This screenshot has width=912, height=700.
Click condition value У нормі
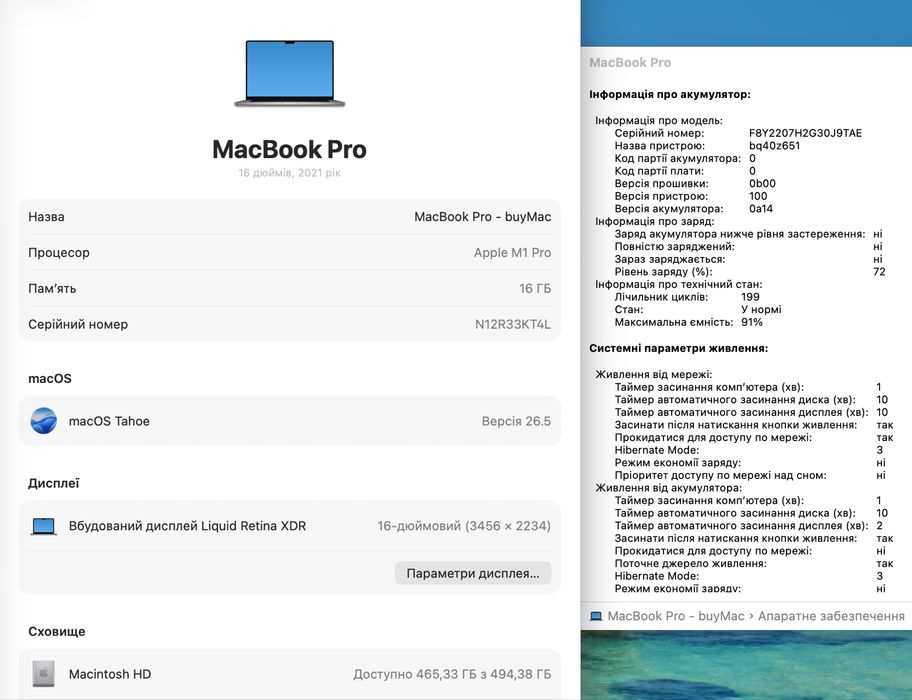click(761, 309)
